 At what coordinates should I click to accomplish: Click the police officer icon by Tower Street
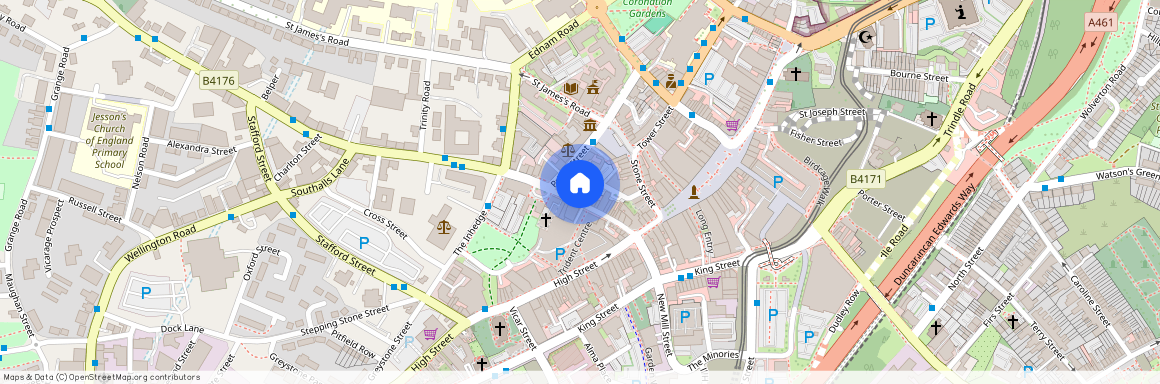pyautogui.click(x=671, y=81)
